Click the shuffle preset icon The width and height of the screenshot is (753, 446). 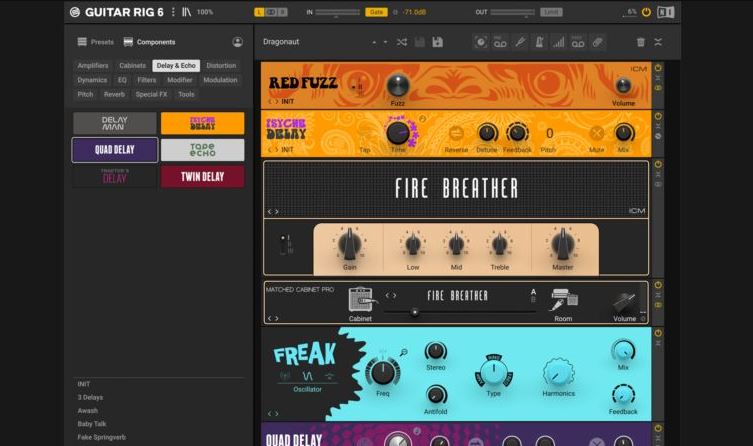[x=402, y=42]
